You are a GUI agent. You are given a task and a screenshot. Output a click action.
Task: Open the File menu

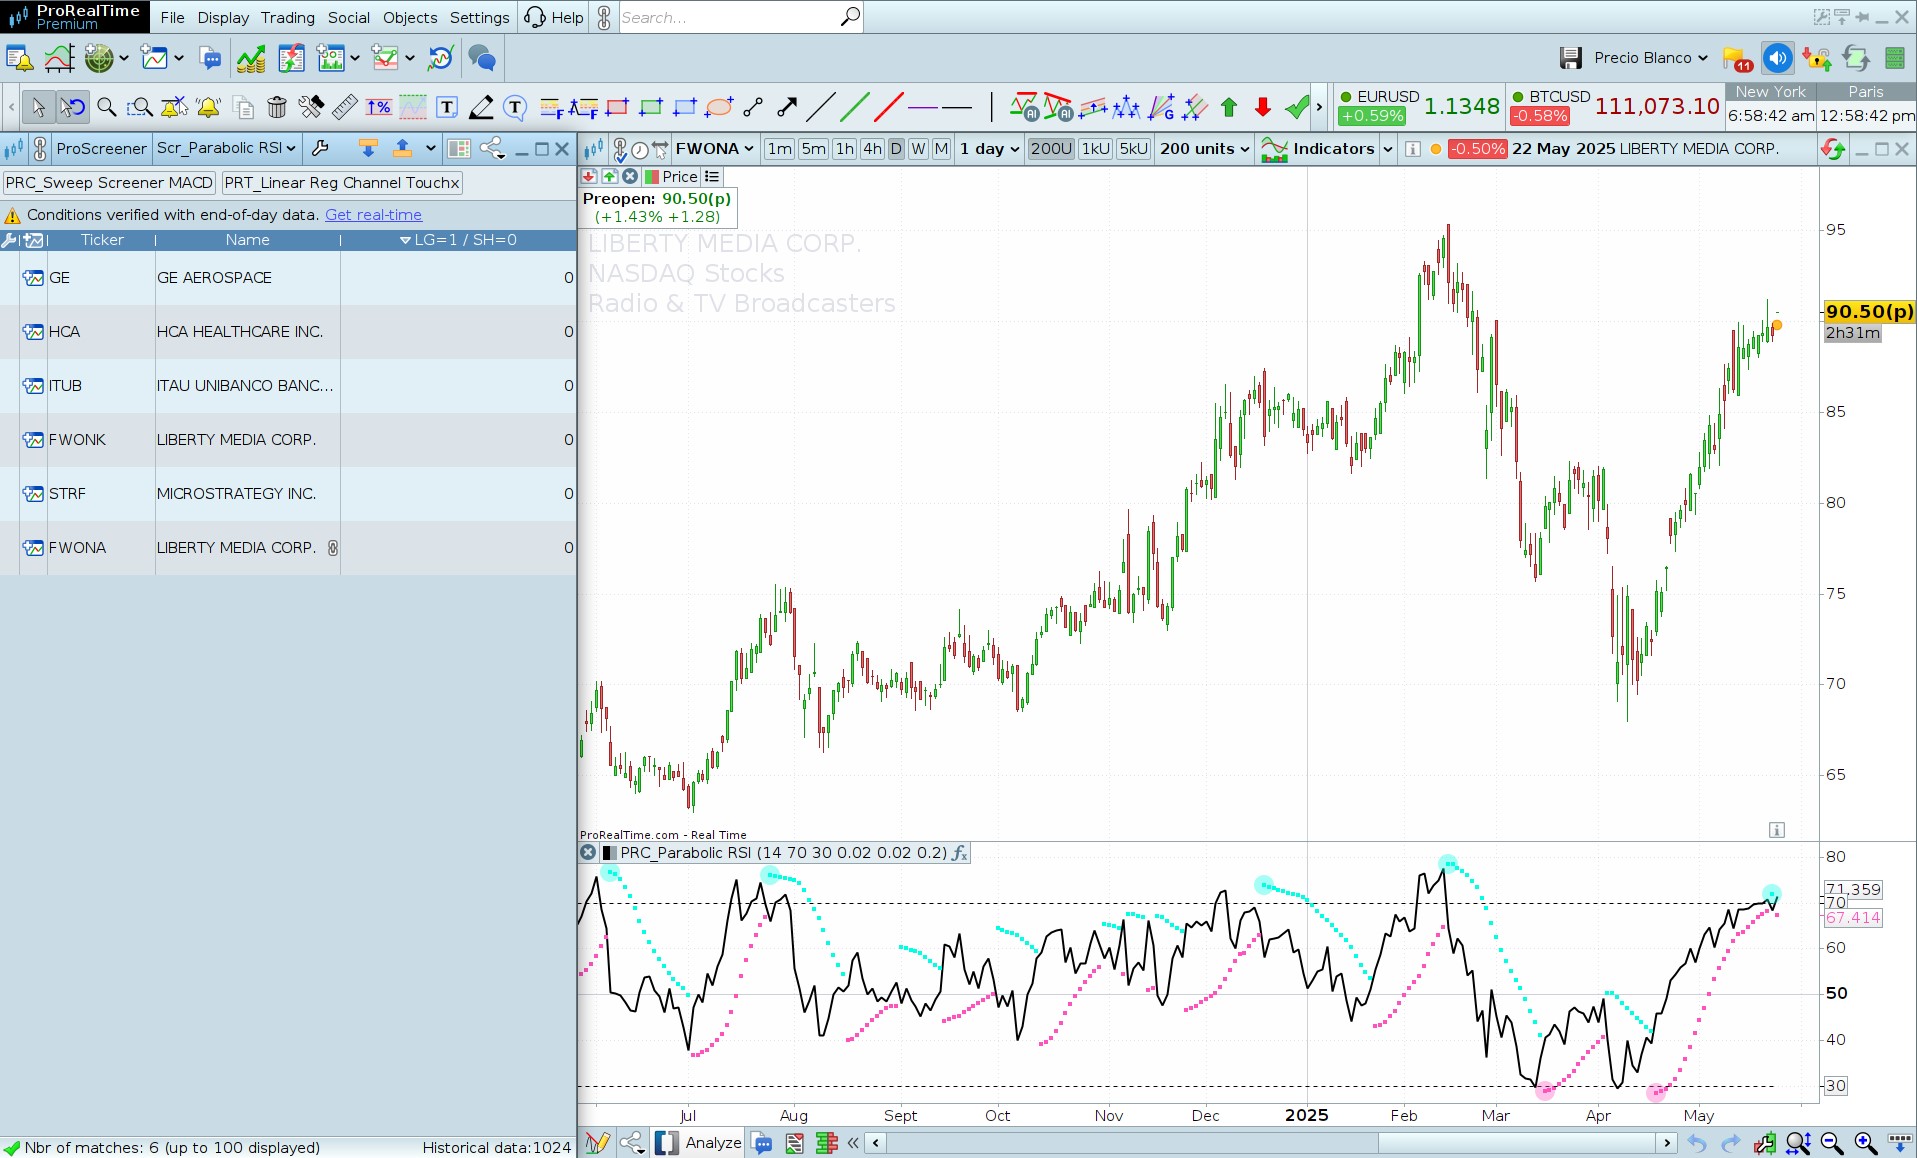172,17
